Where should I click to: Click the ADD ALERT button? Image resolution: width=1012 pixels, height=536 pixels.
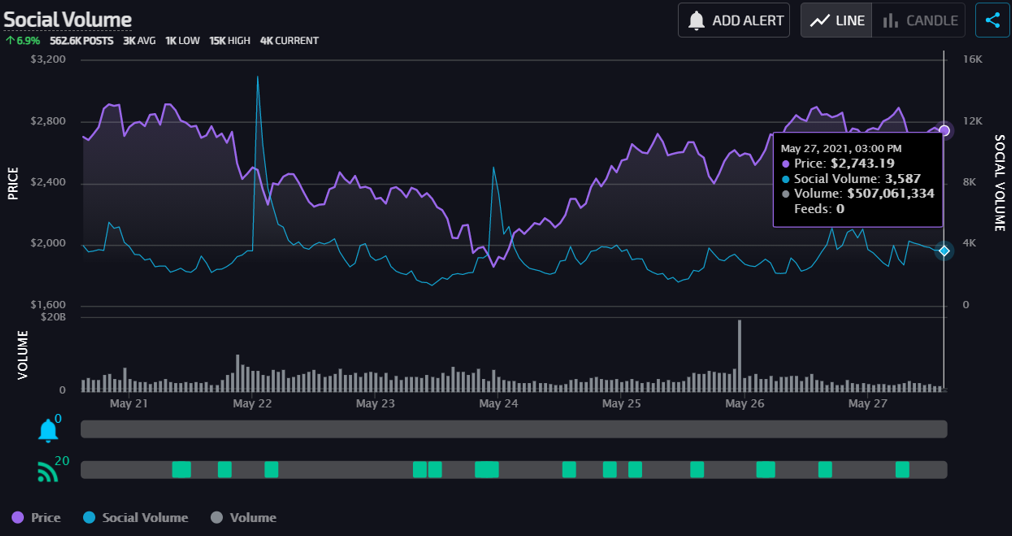click(733, 20)
